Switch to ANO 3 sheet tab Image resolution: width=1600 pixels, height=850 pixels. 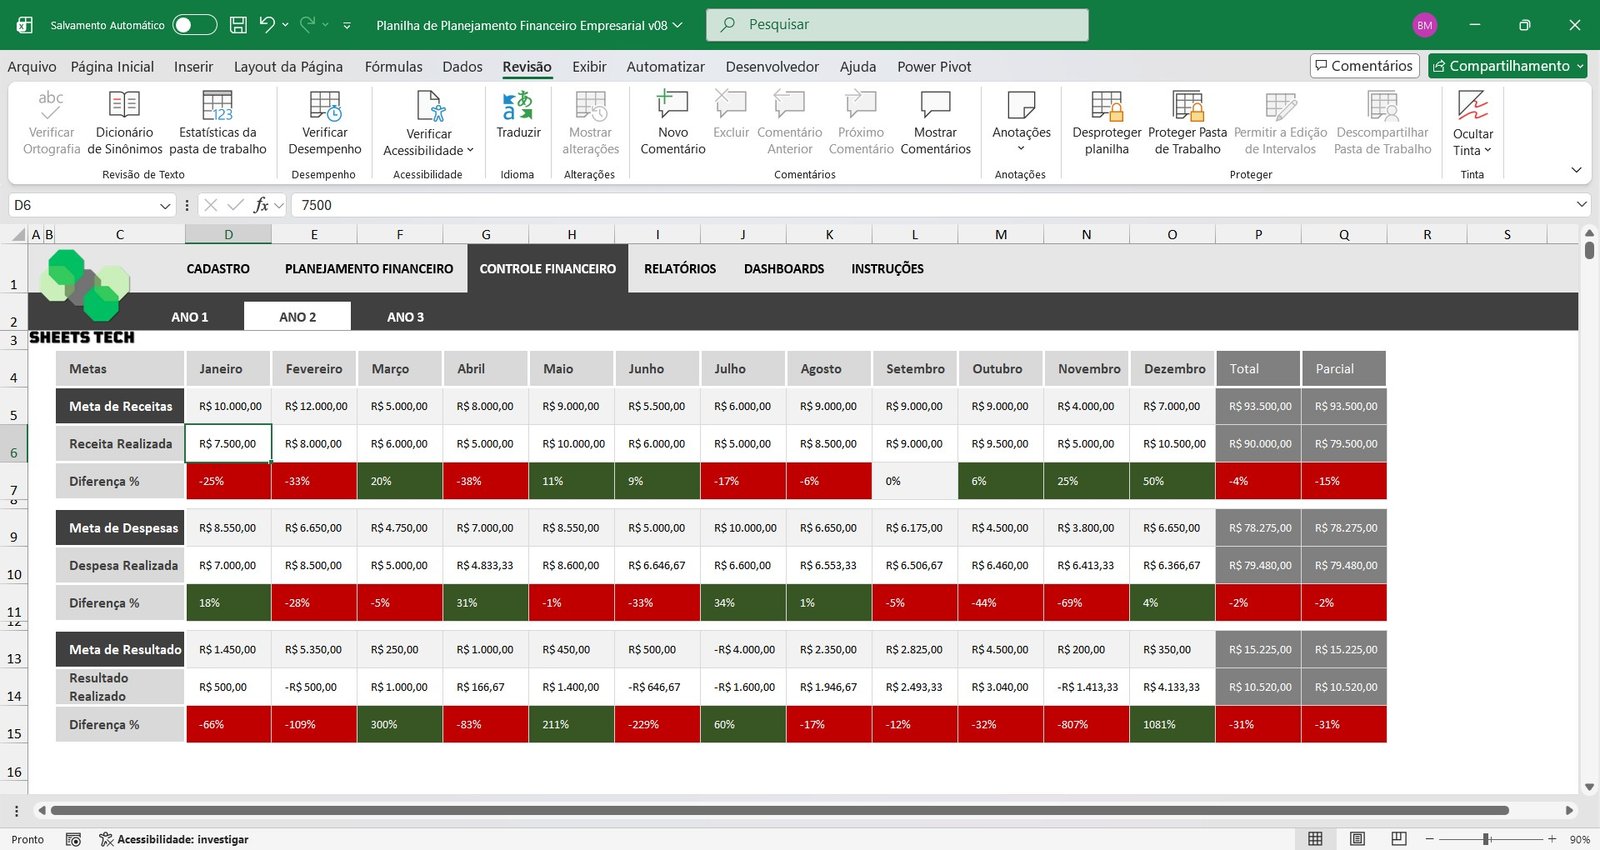[x=405, y=317]
